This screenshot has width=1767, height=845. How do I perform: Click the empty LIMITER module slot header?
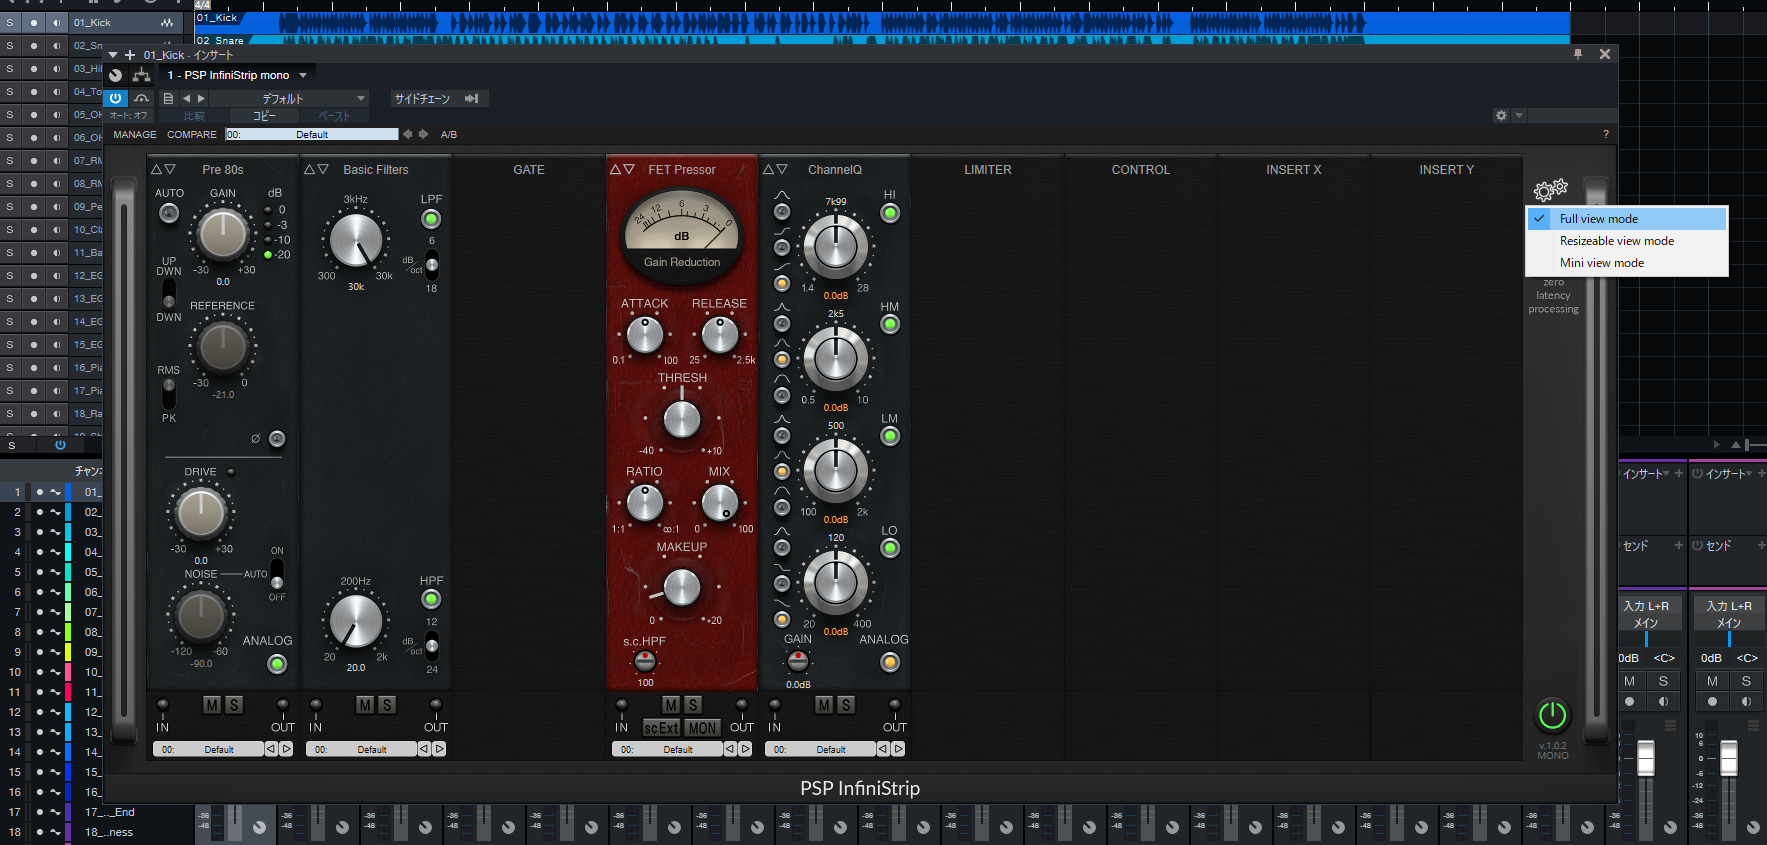(988, 170)
